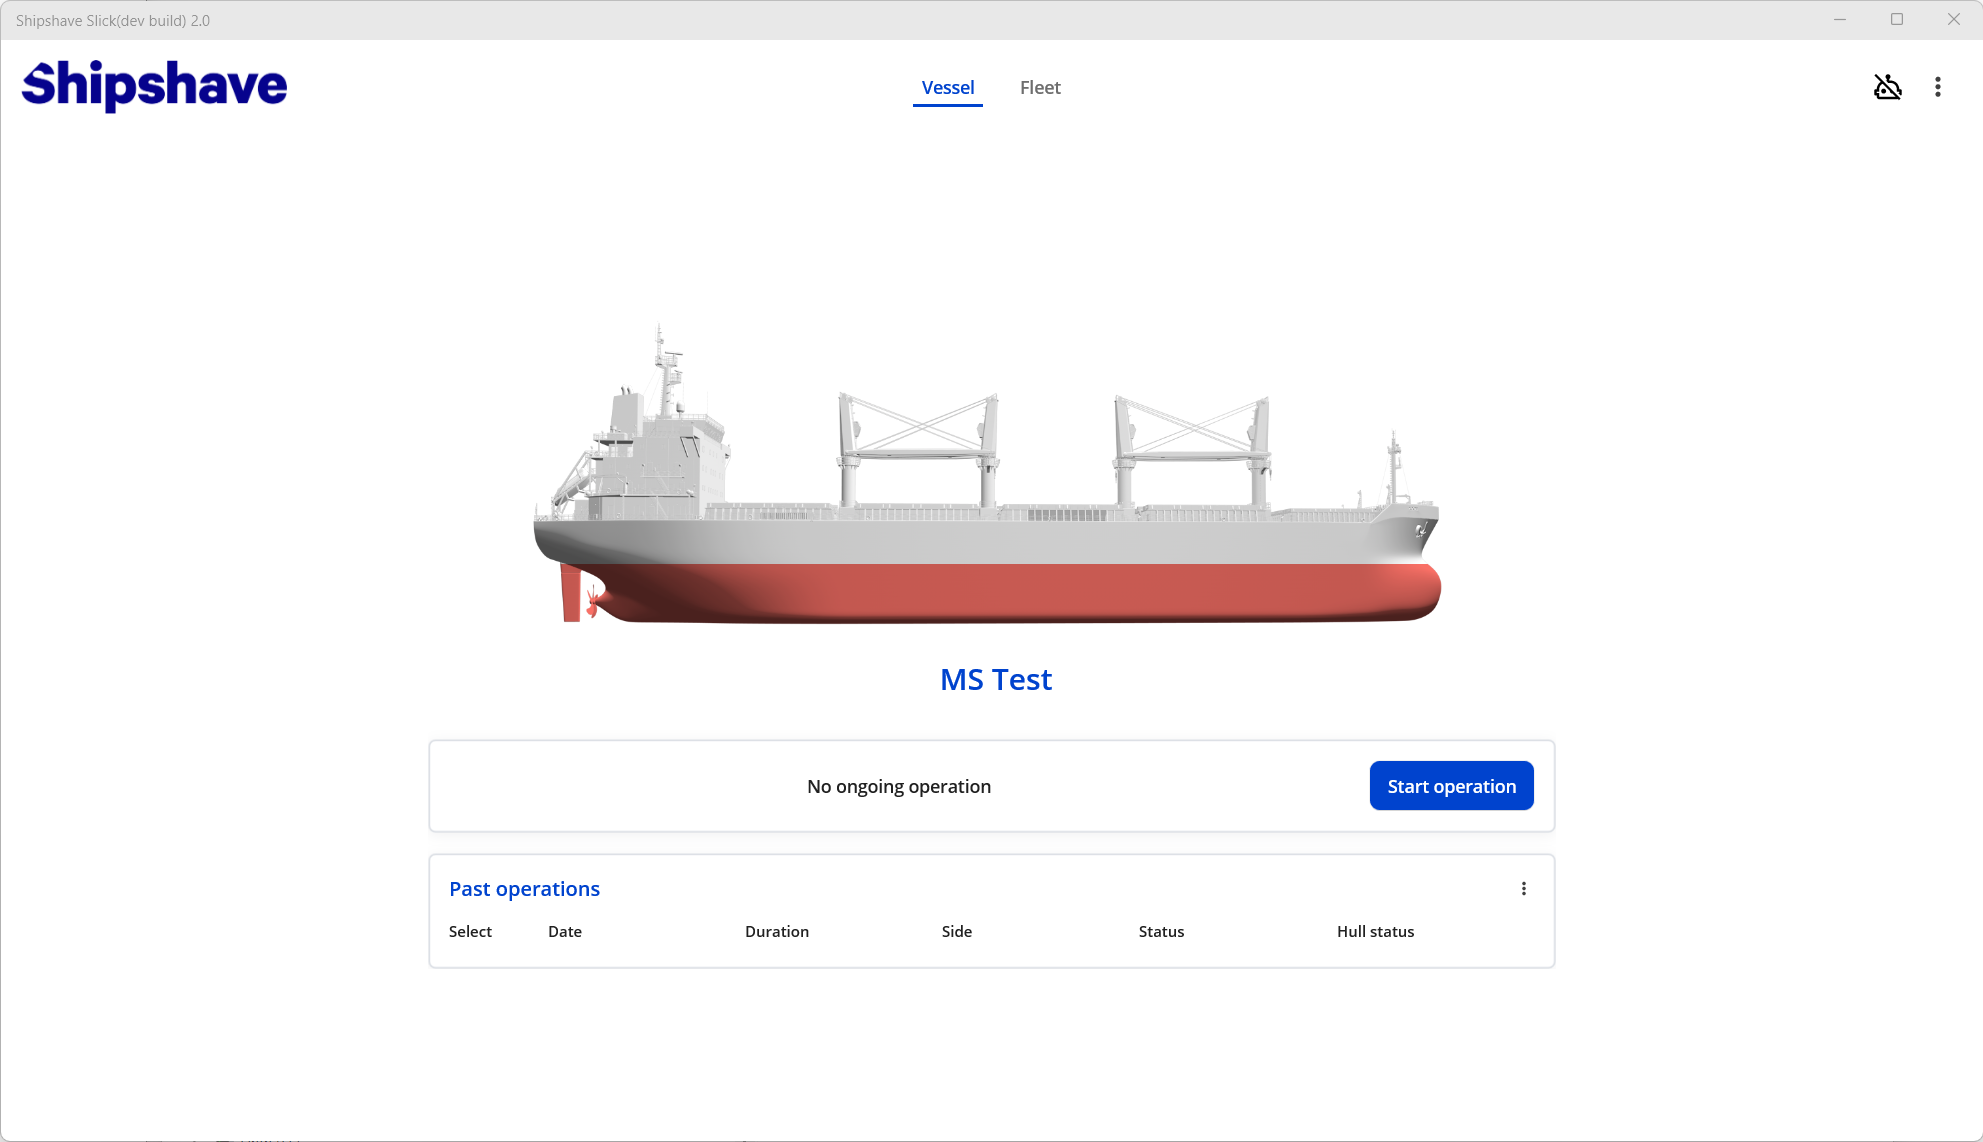Sort operations by the Date column
This screenshot has height=1142, width=1983.
pyautogui.click(x=565, y=931)
